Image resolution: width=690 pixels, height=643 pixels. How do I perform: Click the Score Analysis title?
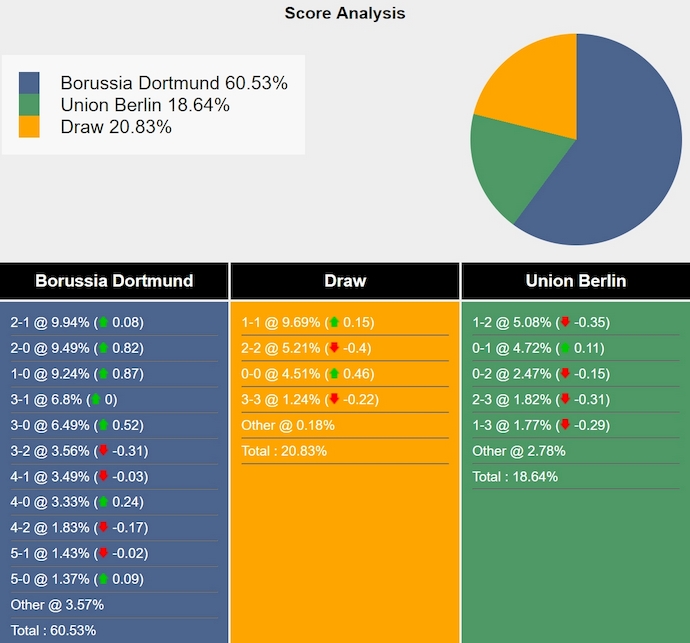pos(345,13)
